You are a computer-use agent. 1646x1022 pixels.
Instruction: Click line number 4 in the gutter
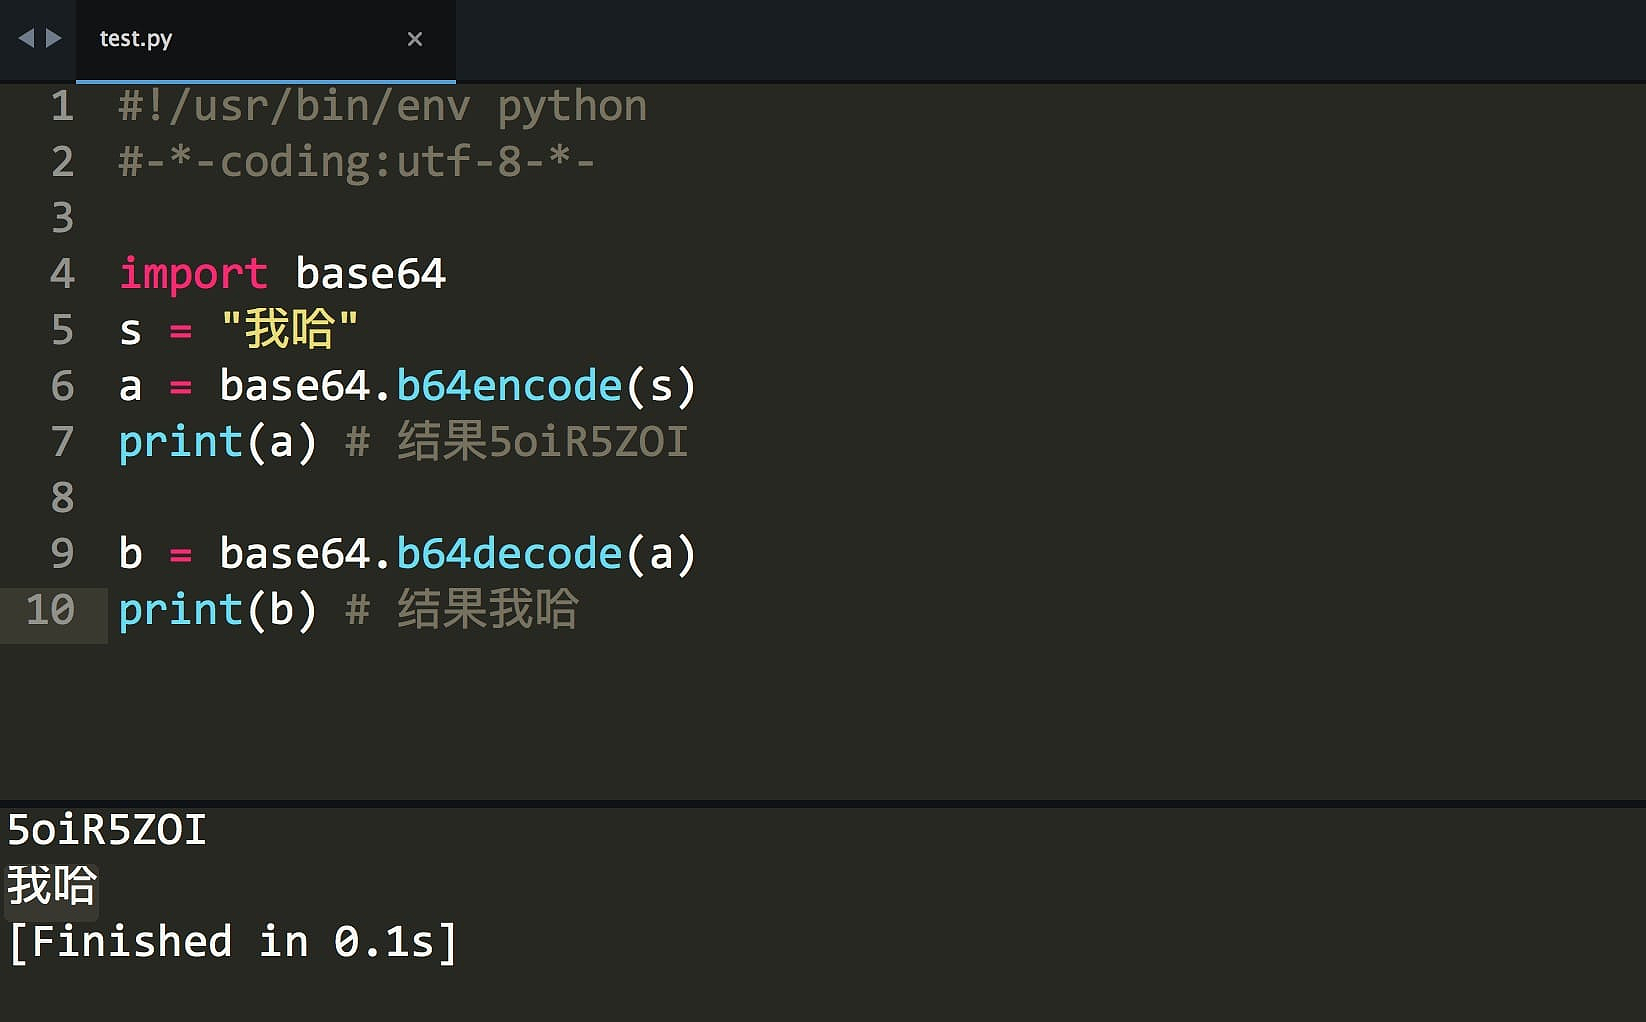(62, 274)
